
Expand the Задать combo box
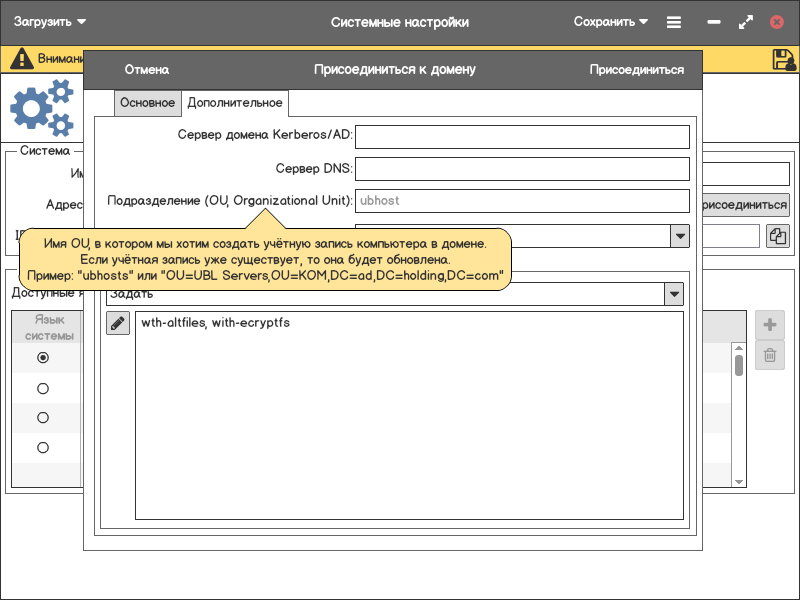click(675, 294)
